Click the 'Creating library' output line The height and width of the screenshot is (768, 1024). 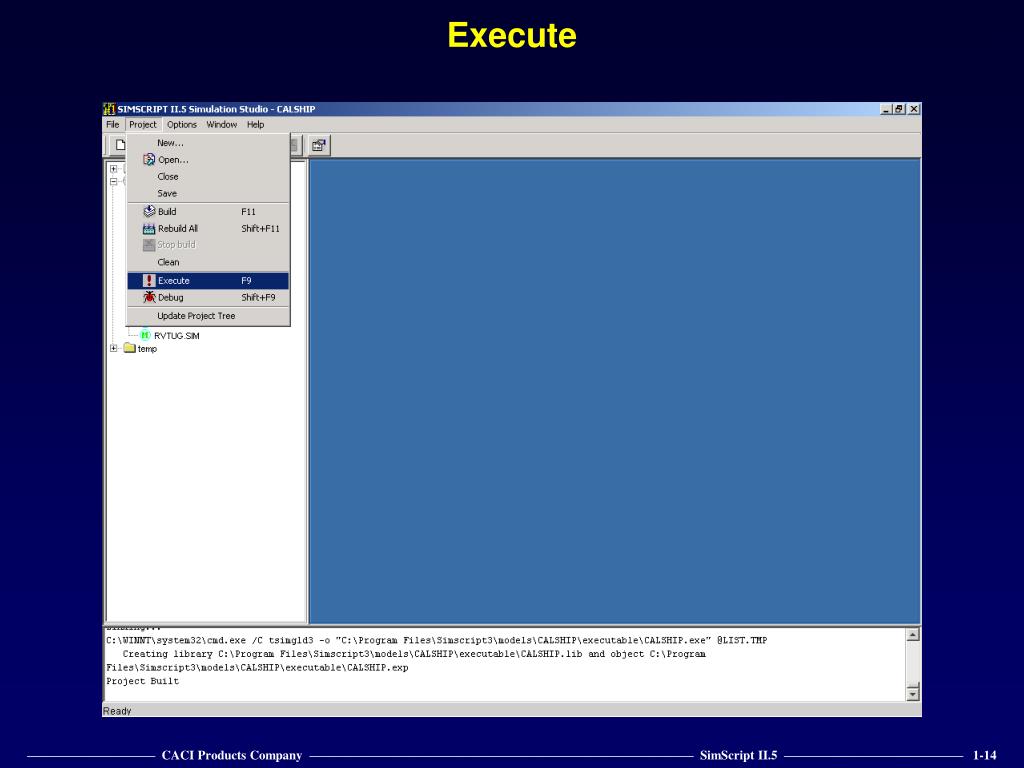(x=414, y=654)
